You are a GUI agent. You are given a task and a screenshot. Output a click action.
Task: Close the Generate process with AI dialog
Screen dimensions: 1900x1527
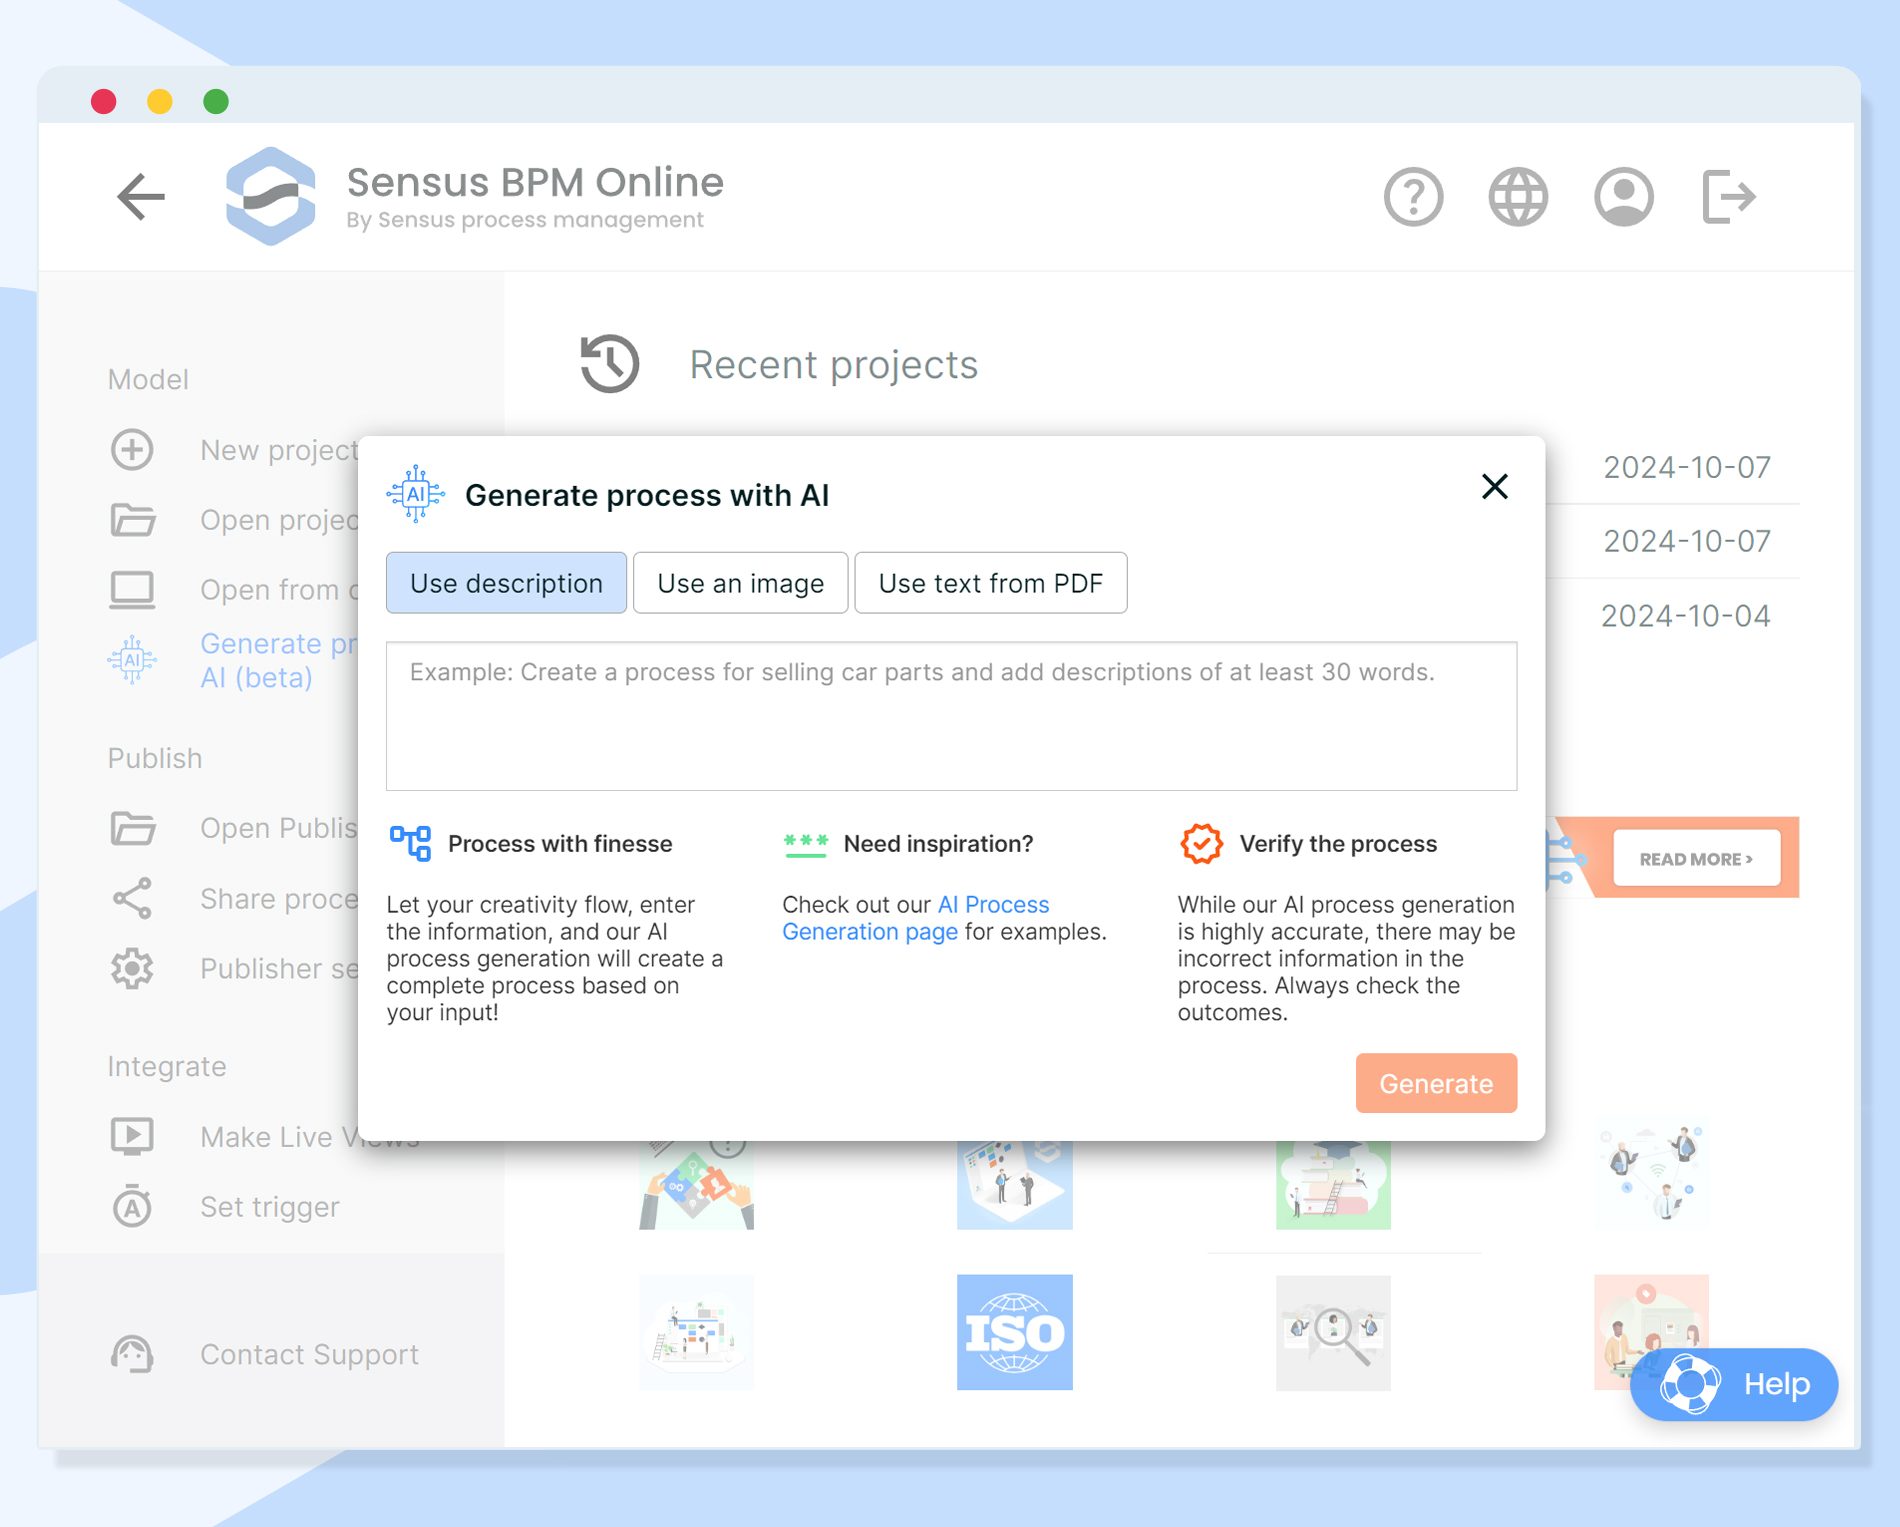tap(1494, 487)
